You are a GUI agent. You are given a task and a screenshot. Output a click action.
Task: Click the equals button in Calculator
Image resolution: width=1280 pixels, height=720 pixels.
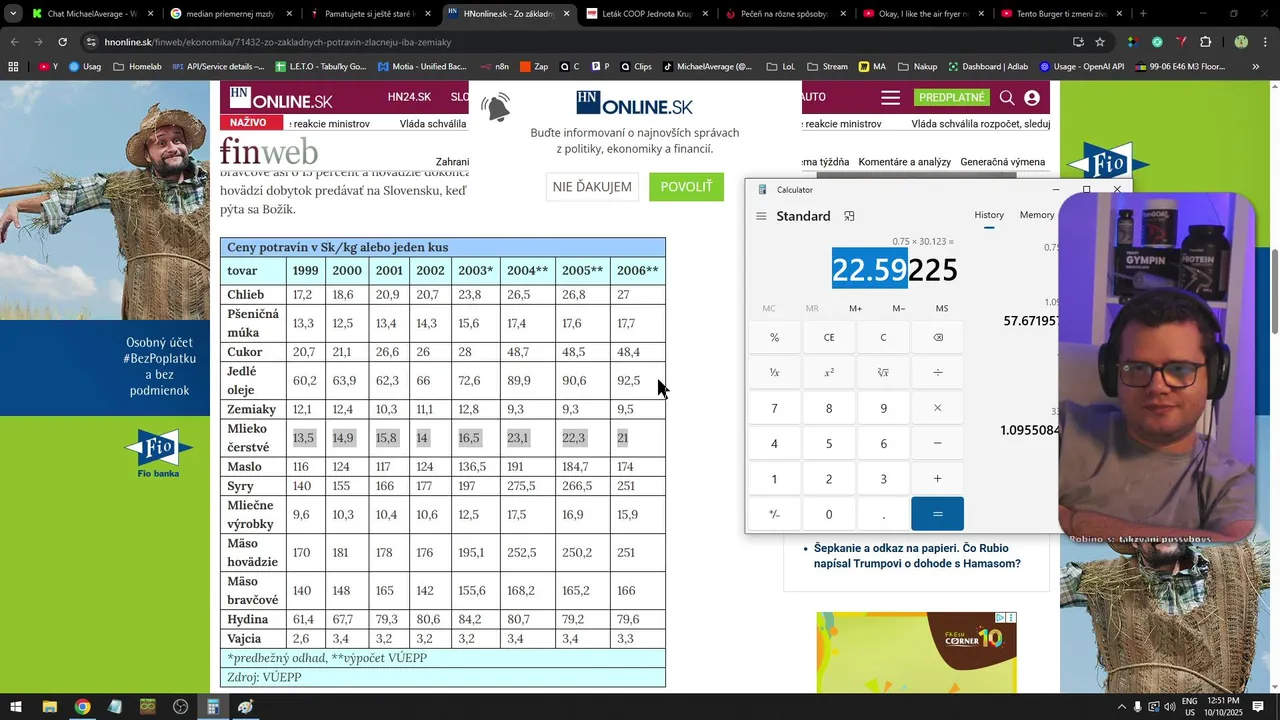coord(937,514)
